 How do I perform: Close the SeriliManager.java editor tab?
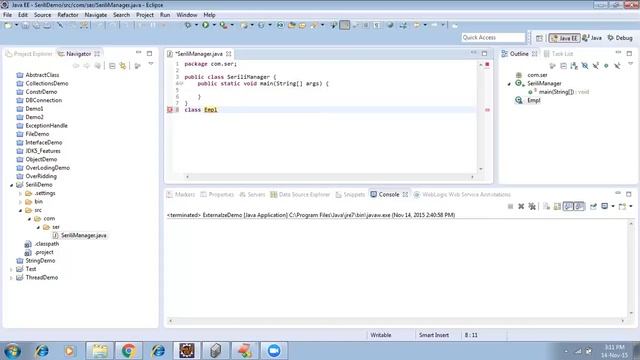coord(229,54)
